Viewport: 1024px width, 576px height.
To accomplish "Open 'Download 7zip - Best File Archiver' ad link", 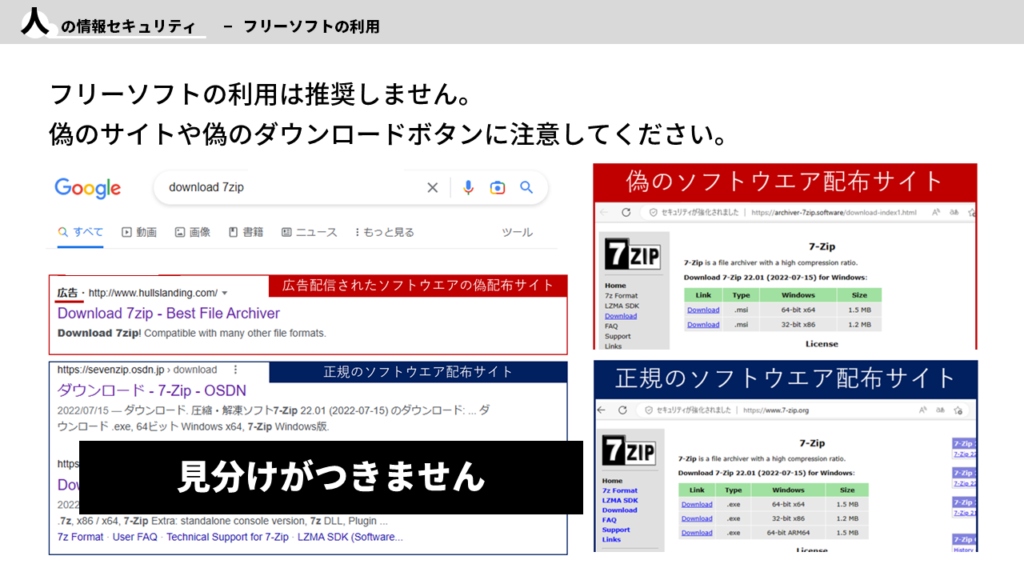I will coord(168,313).
